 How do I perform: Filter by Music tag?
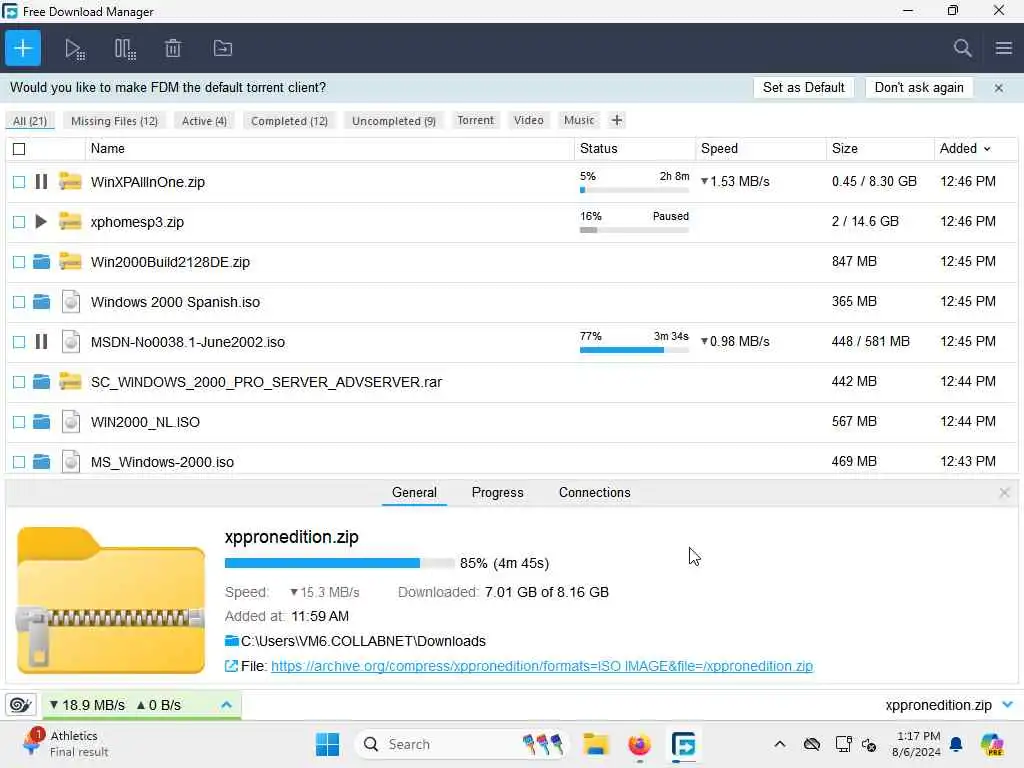579,120
